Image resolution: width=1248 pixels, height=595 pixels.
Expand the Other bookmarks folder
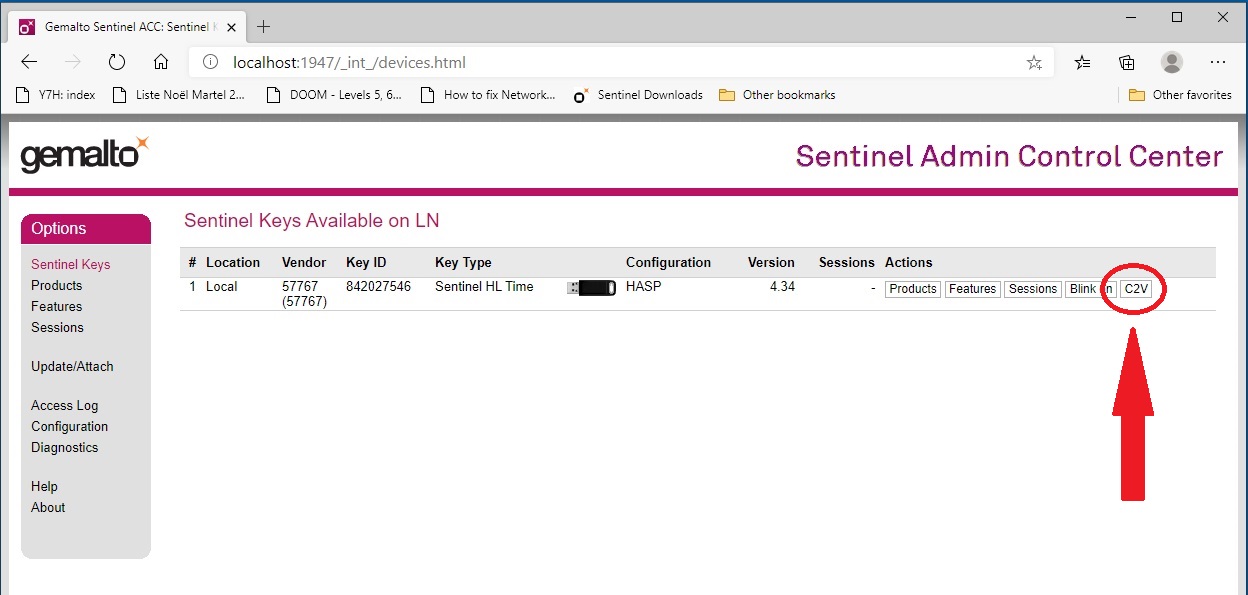click(x=777, y=95)
